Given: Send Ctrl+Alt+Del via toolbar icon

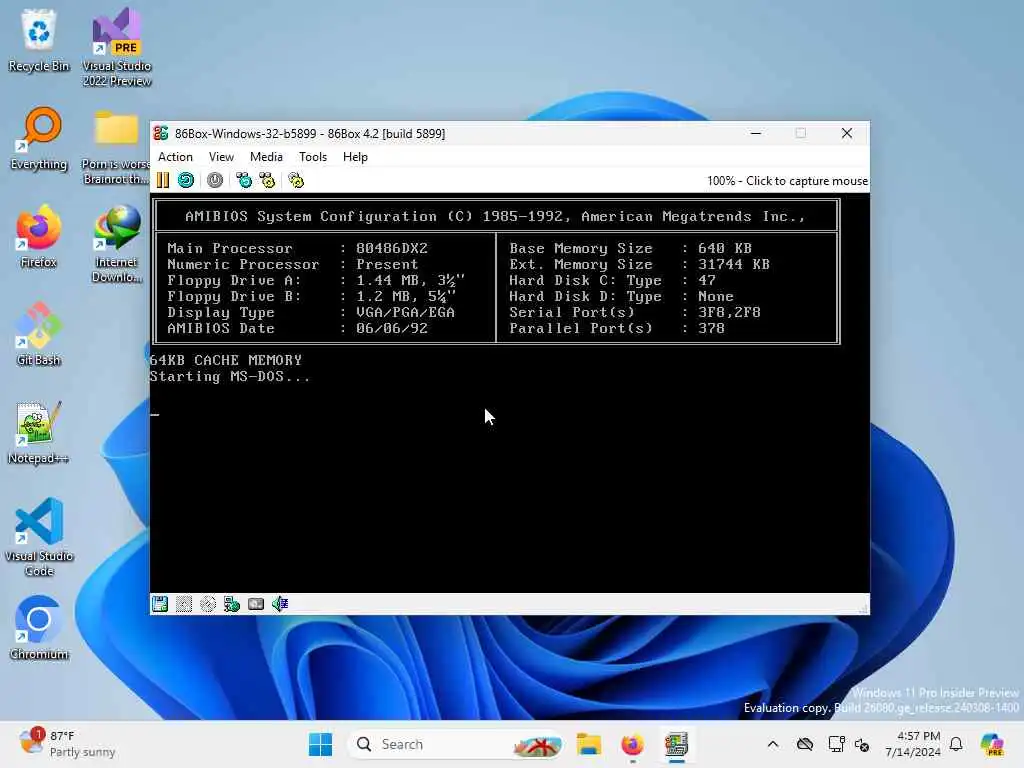Looking at the screenshot, I should coord(244,180).
